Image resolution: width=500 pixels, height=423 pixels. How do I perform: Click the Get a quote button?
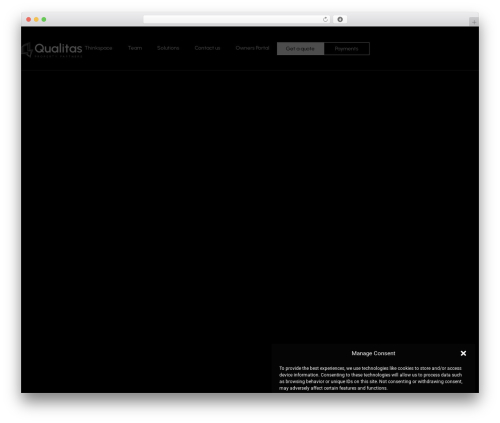pos(300,49)
